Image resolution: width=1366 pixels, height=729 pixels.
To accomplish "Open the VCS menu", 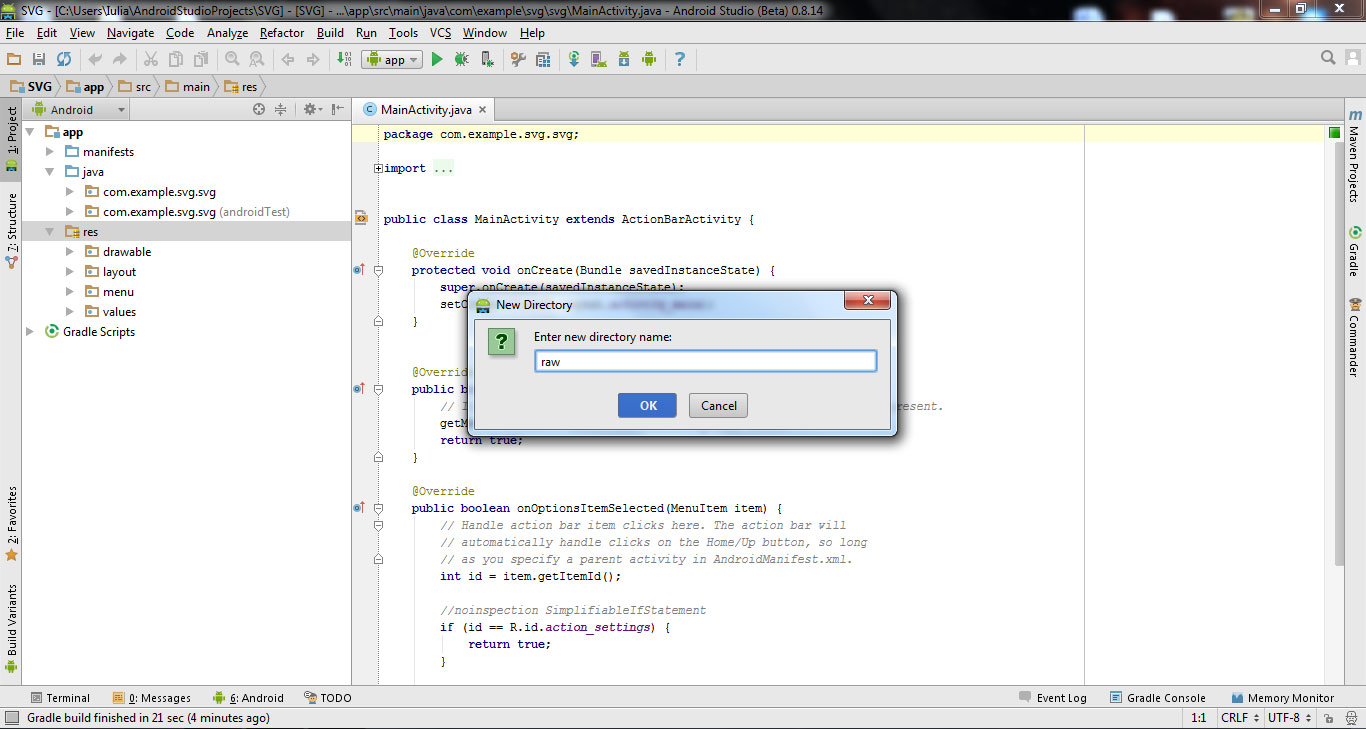I will pos(440,33).
